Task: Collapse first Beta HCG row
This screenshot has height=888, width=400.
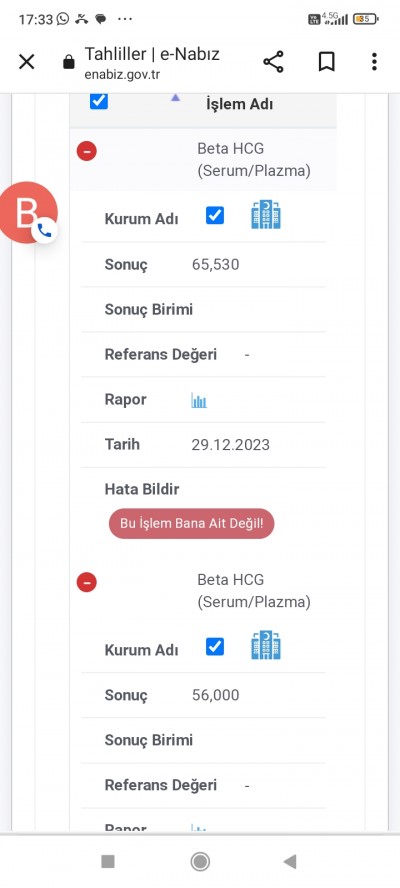Action: coord(87,151)
